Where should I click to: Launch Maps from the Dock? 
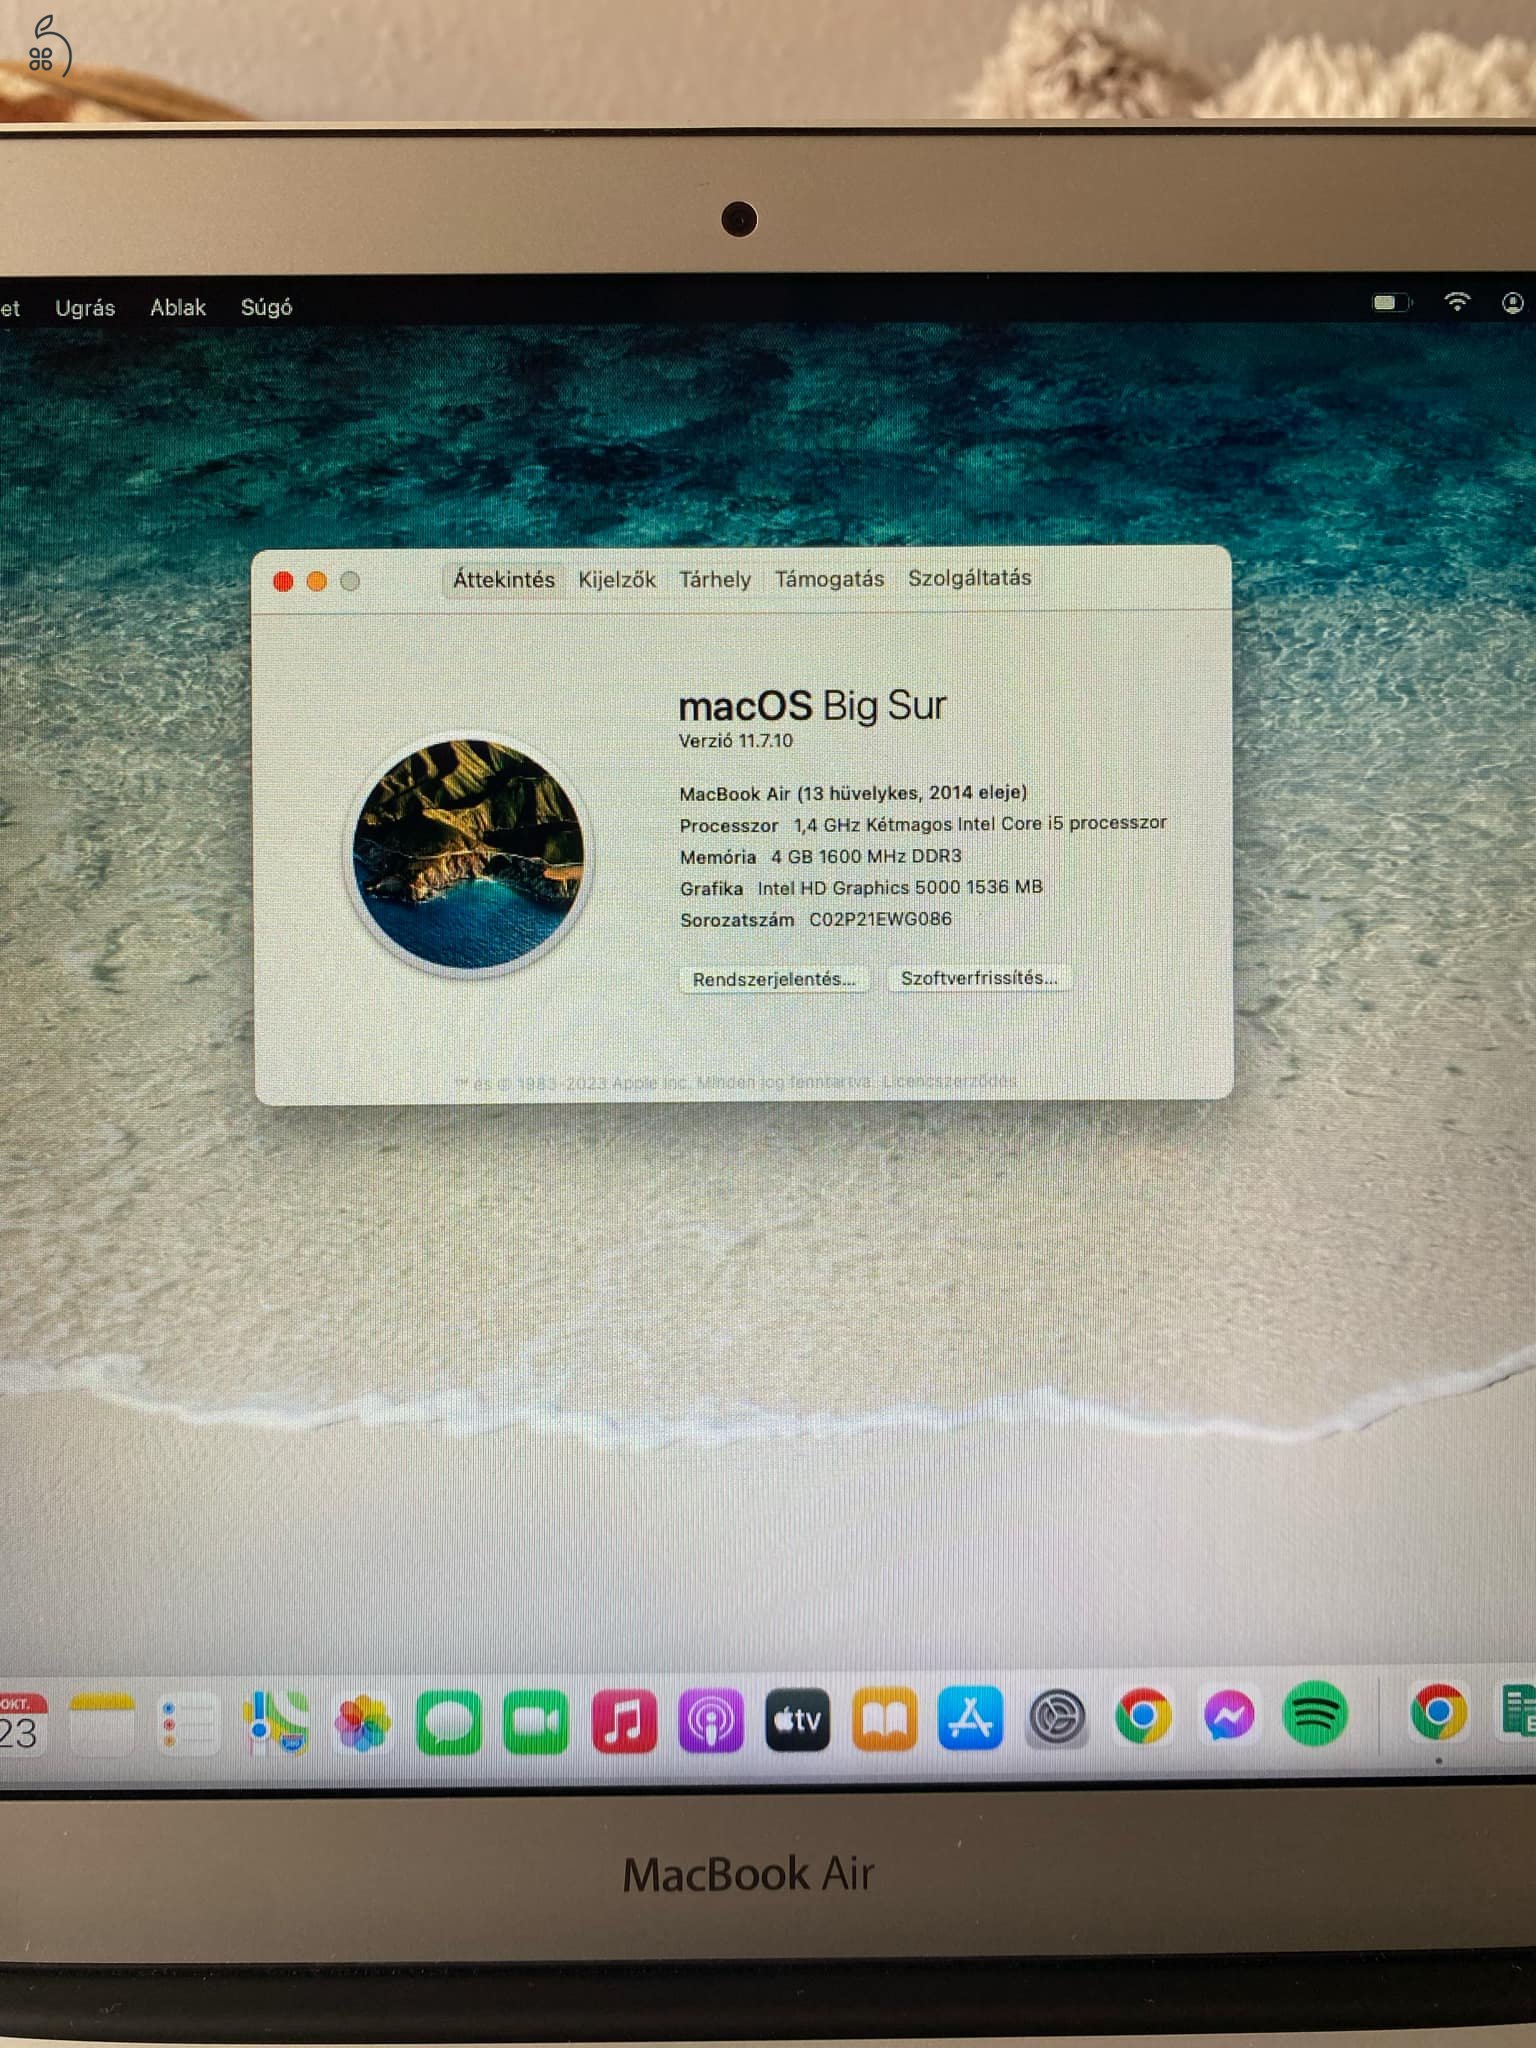click(x=276, y=1722)
